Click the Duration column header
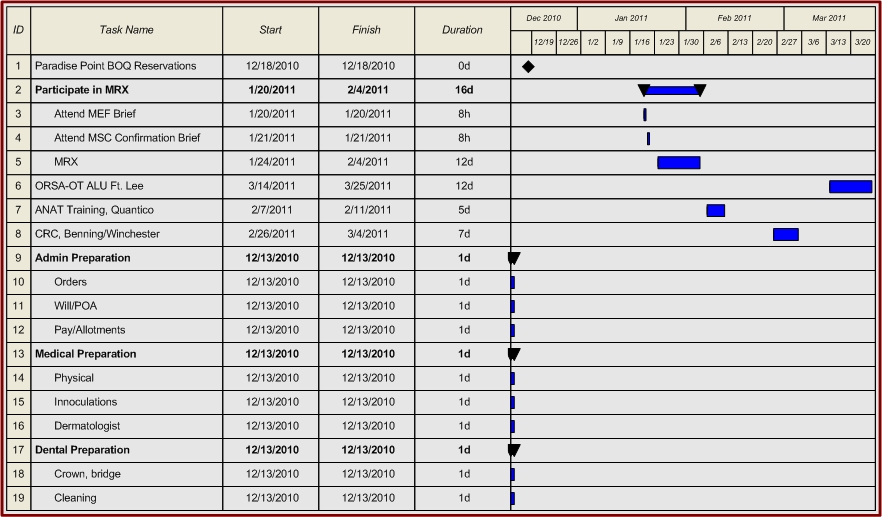Screen dimensions: 882x517 tap(462, 30)
